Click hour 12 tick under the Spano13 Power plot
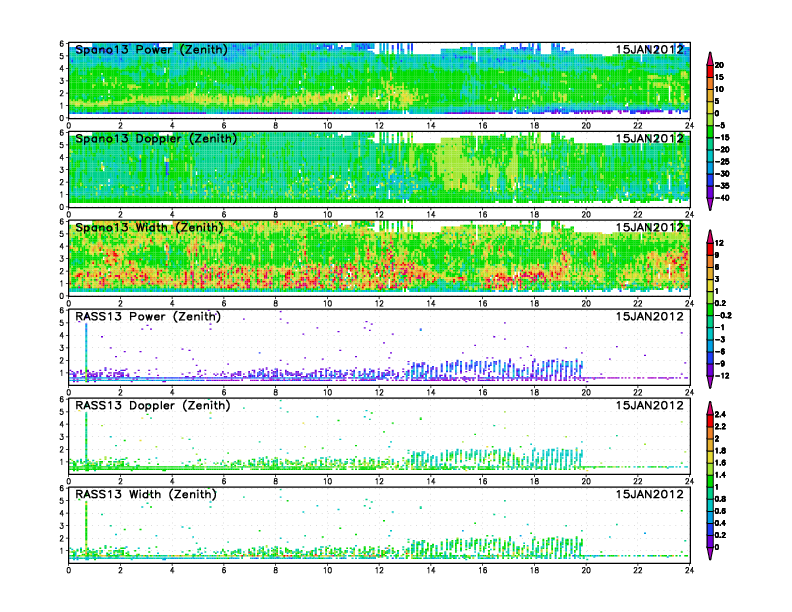This screenshot has height=612, width=792. click(x=379, y=126)
